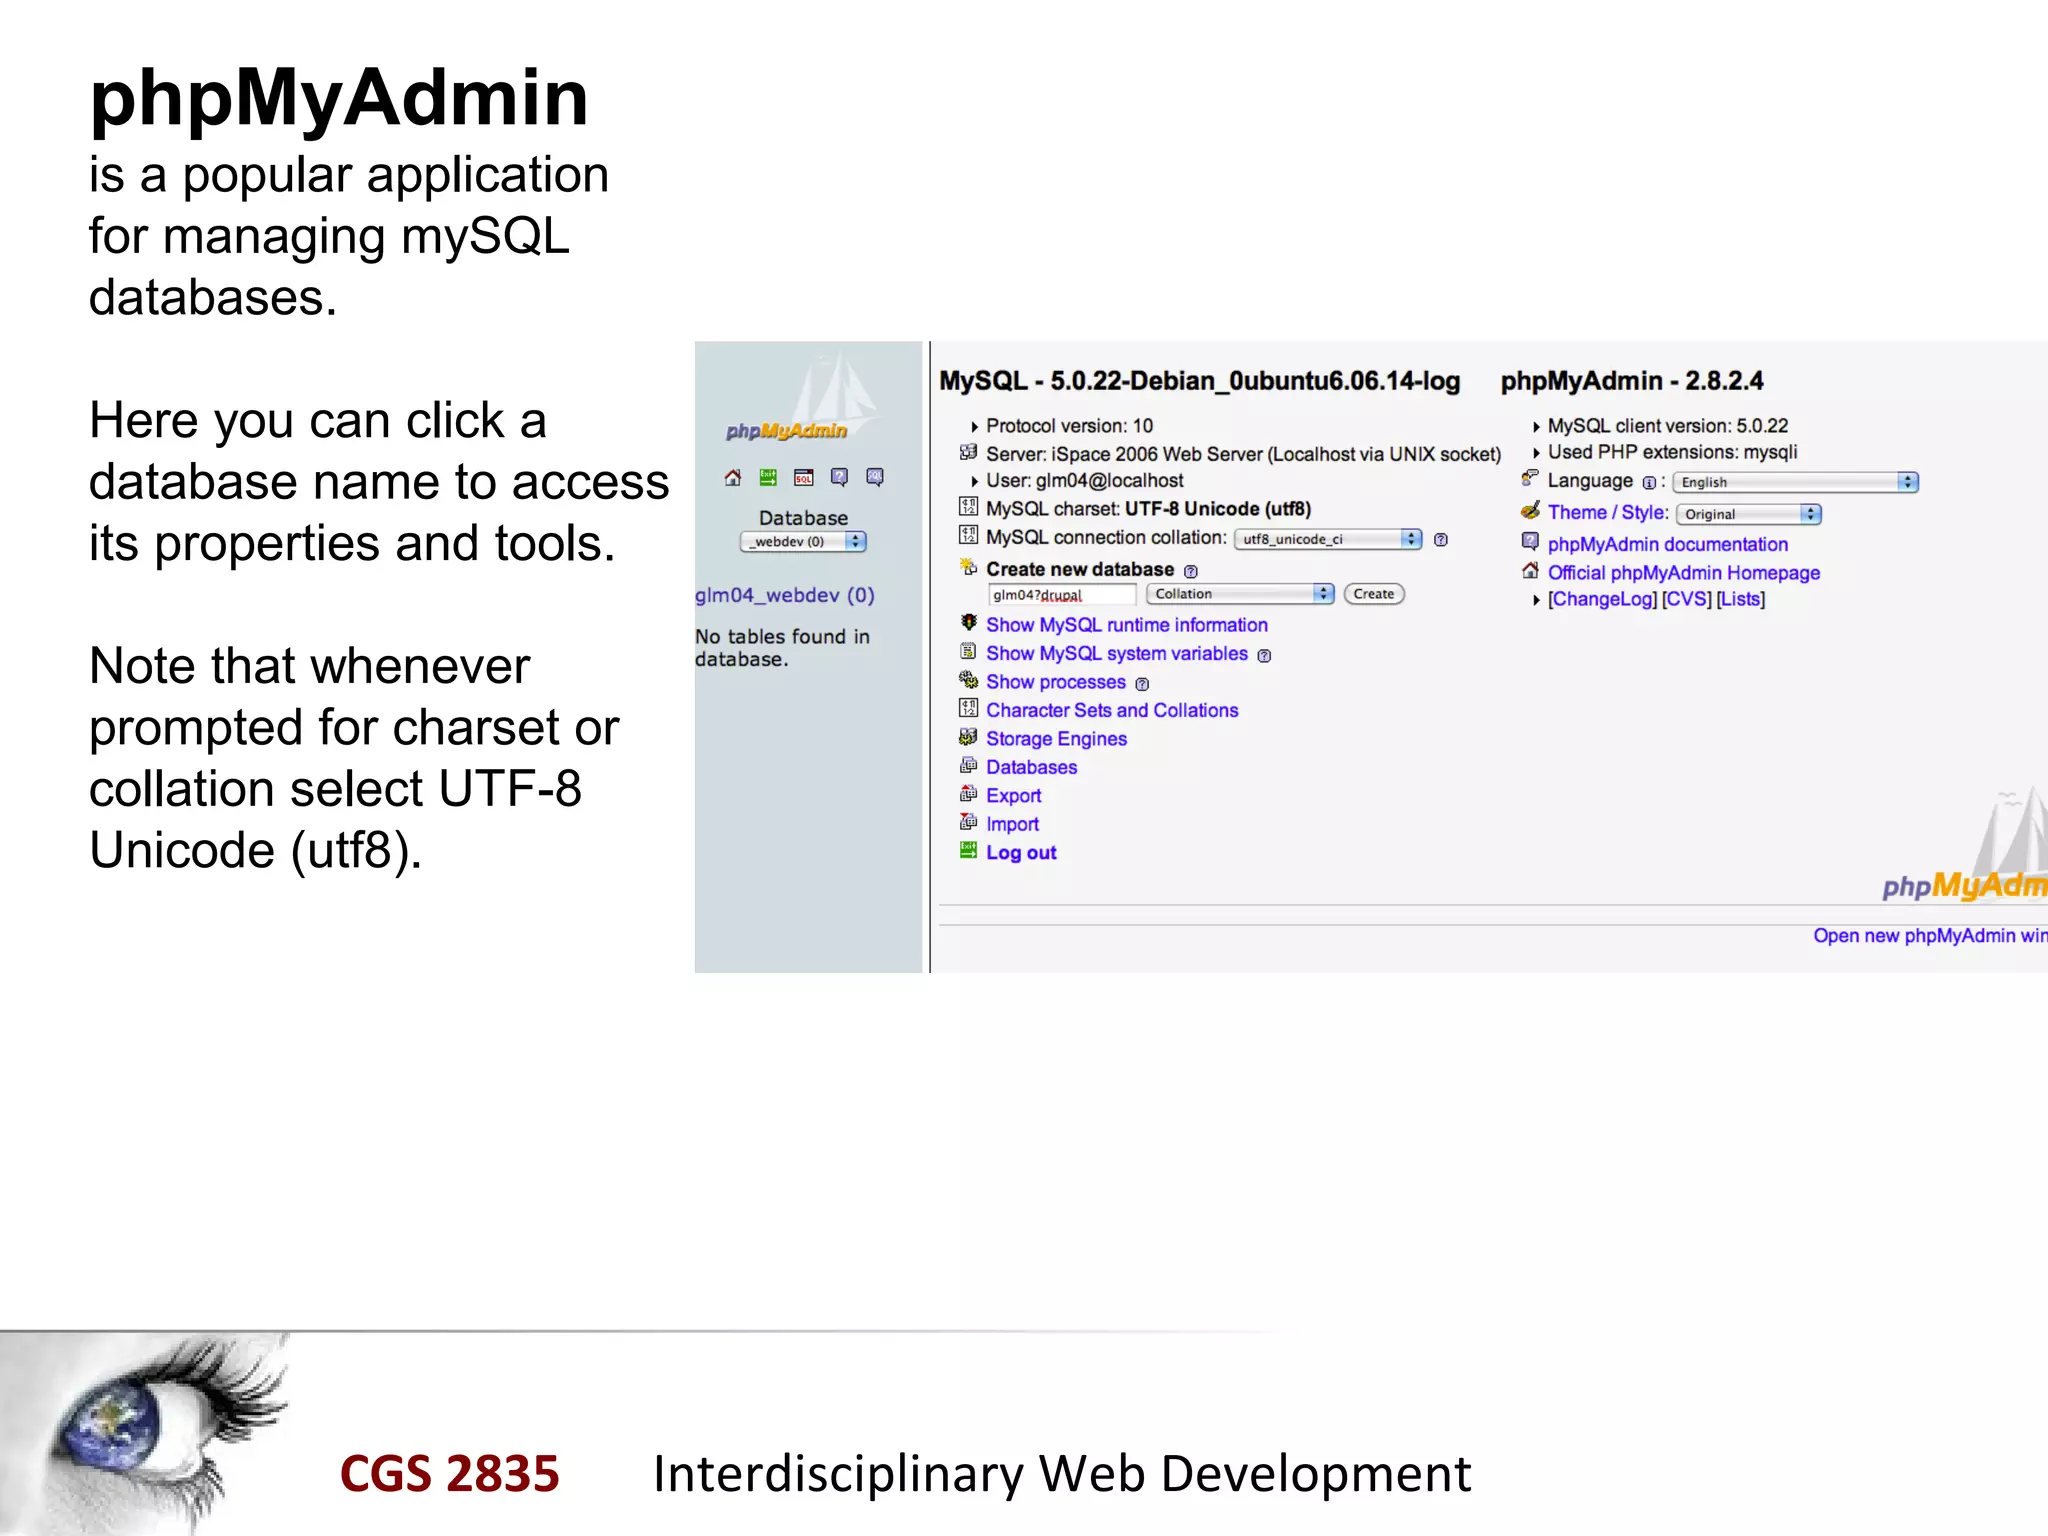The width and height of the screenshot is (2048, 1536).
Task: Click the Server icon beside iSpace server
Action: pyautogui.click(x=968, y=452)
